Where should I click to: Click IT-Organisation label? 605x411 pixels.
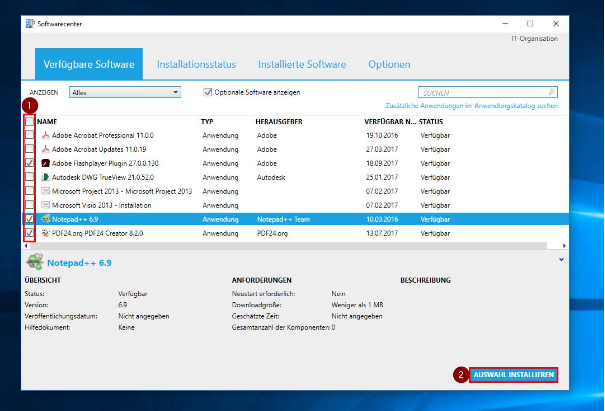[x=534, y=39]
